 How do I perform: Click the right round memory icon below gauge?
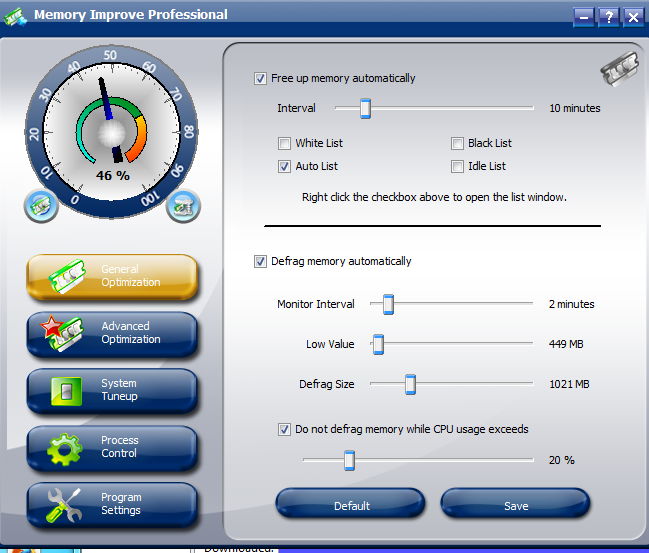coord(183,206)
